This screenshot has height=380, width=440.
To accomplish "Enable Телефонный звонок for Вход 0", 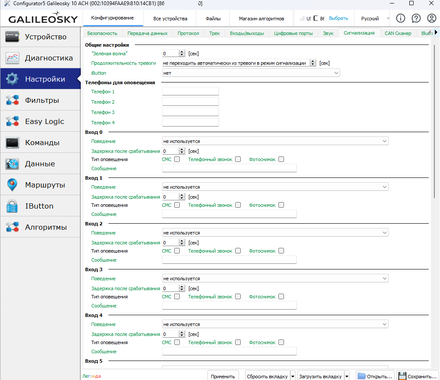I will pyautogui.click(x=238, y=159).
